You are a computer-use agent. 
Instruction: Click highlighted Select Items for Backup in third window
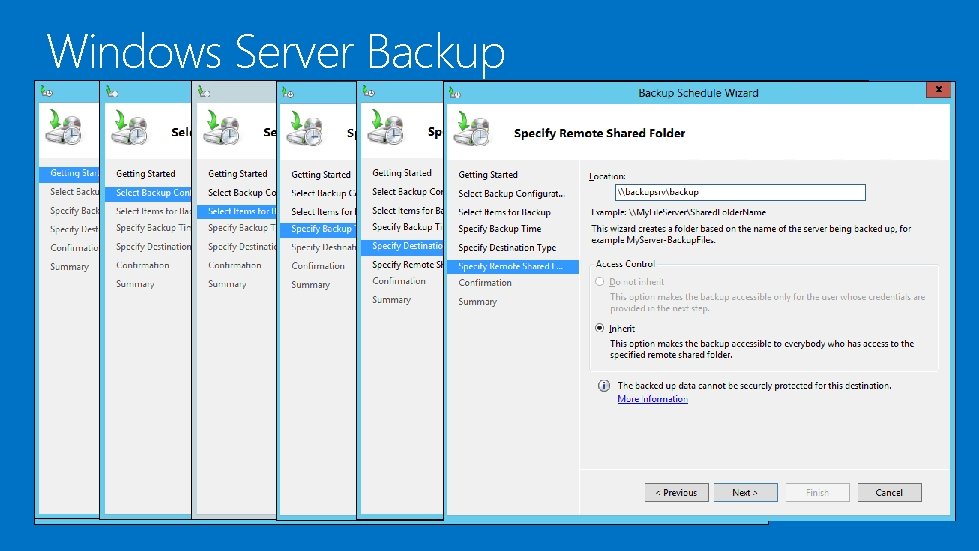tap(237, 212)
